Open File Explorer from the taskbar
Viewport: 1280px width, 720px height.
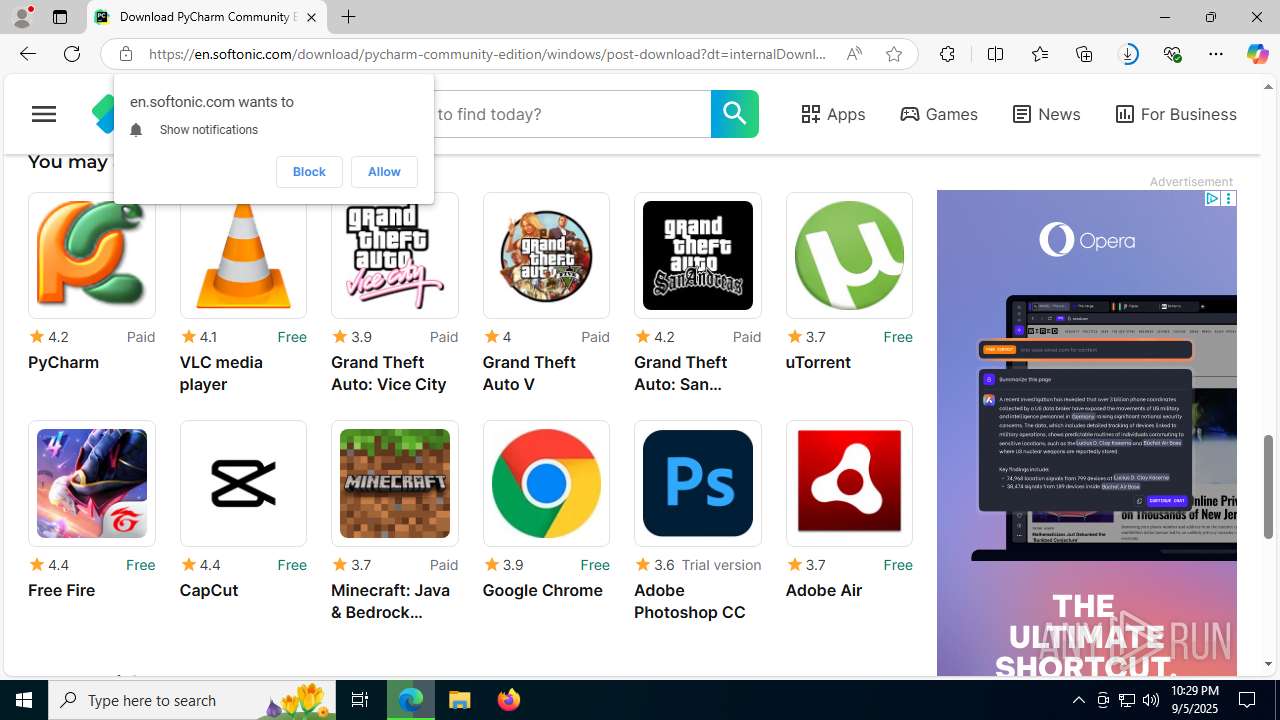point(460,700)
